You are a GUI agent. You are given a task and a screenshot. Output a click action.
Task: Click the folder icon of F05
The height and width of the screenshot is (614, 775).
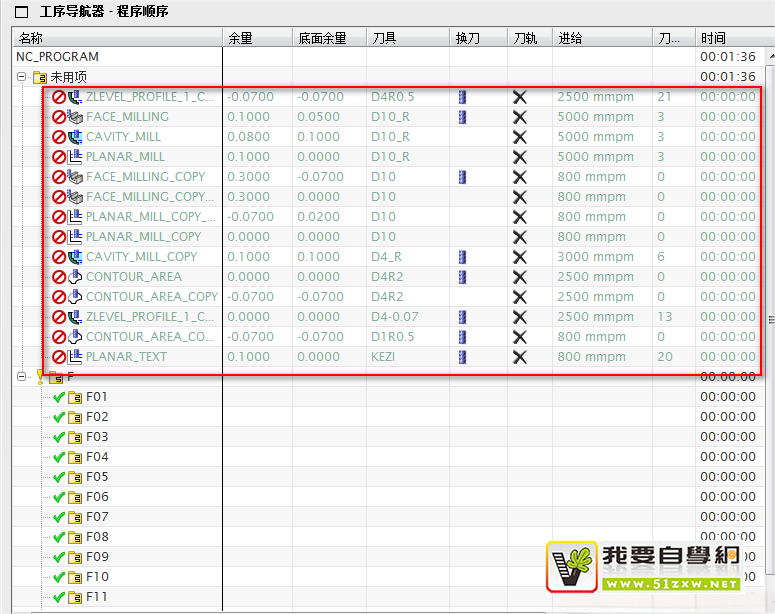[x=75, y=477]
